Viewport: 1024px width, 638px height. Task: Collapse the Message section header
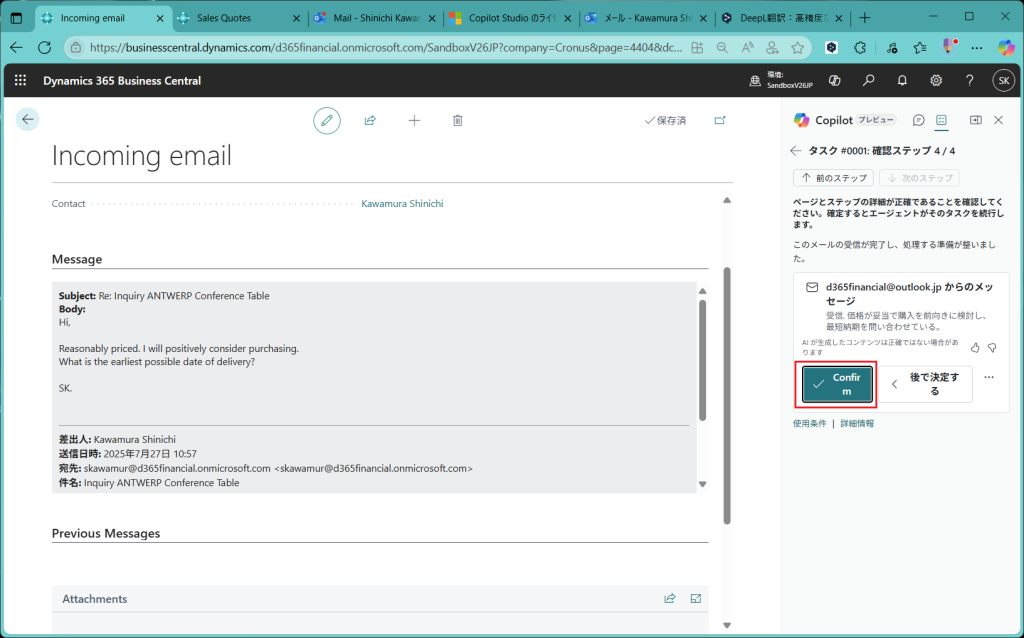[x=77, y=259]
